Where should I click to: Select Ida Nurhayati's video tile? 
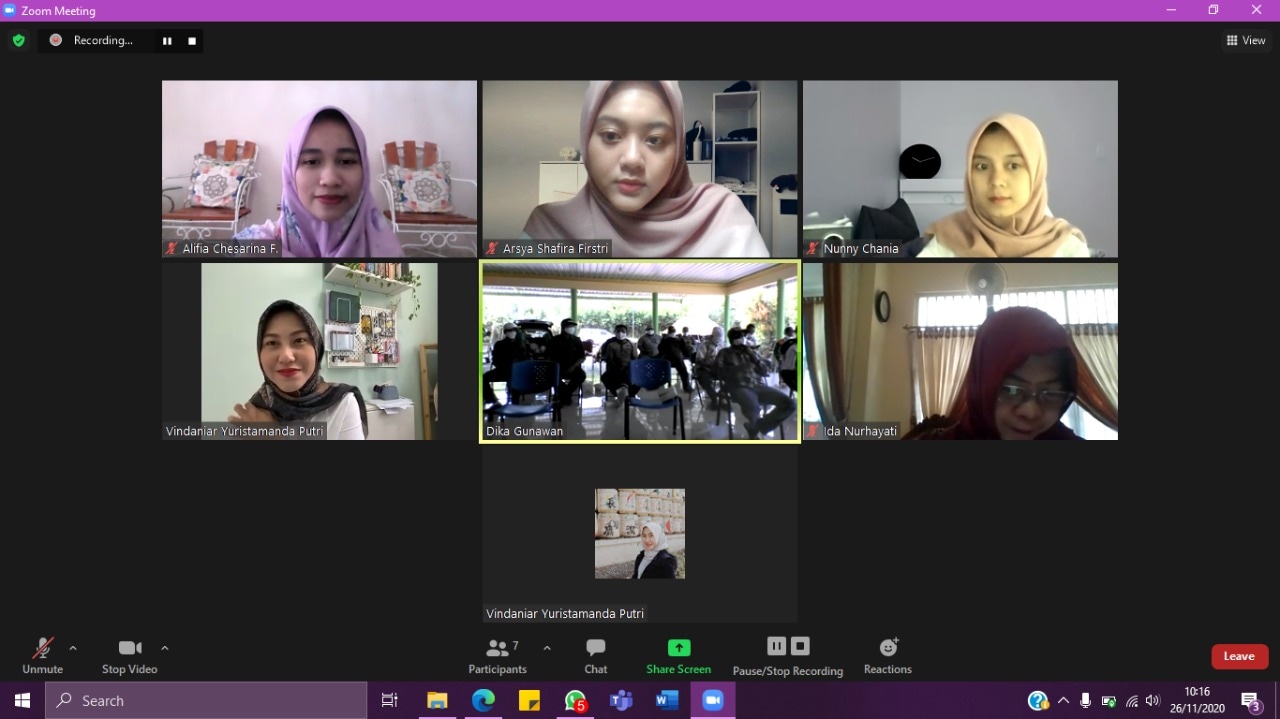(960, 351)
